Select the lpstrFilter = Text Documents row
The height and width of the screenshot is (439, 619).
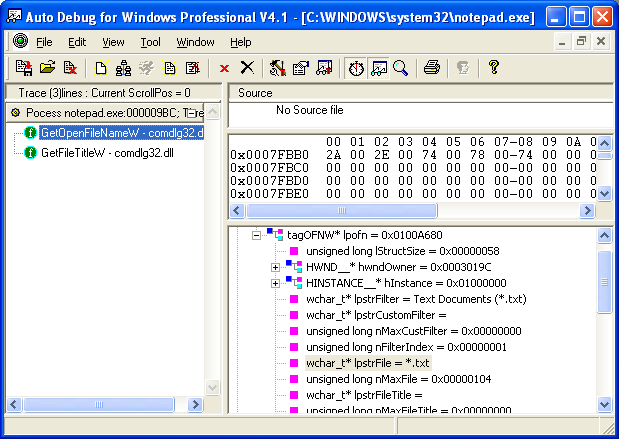point(416,299)
